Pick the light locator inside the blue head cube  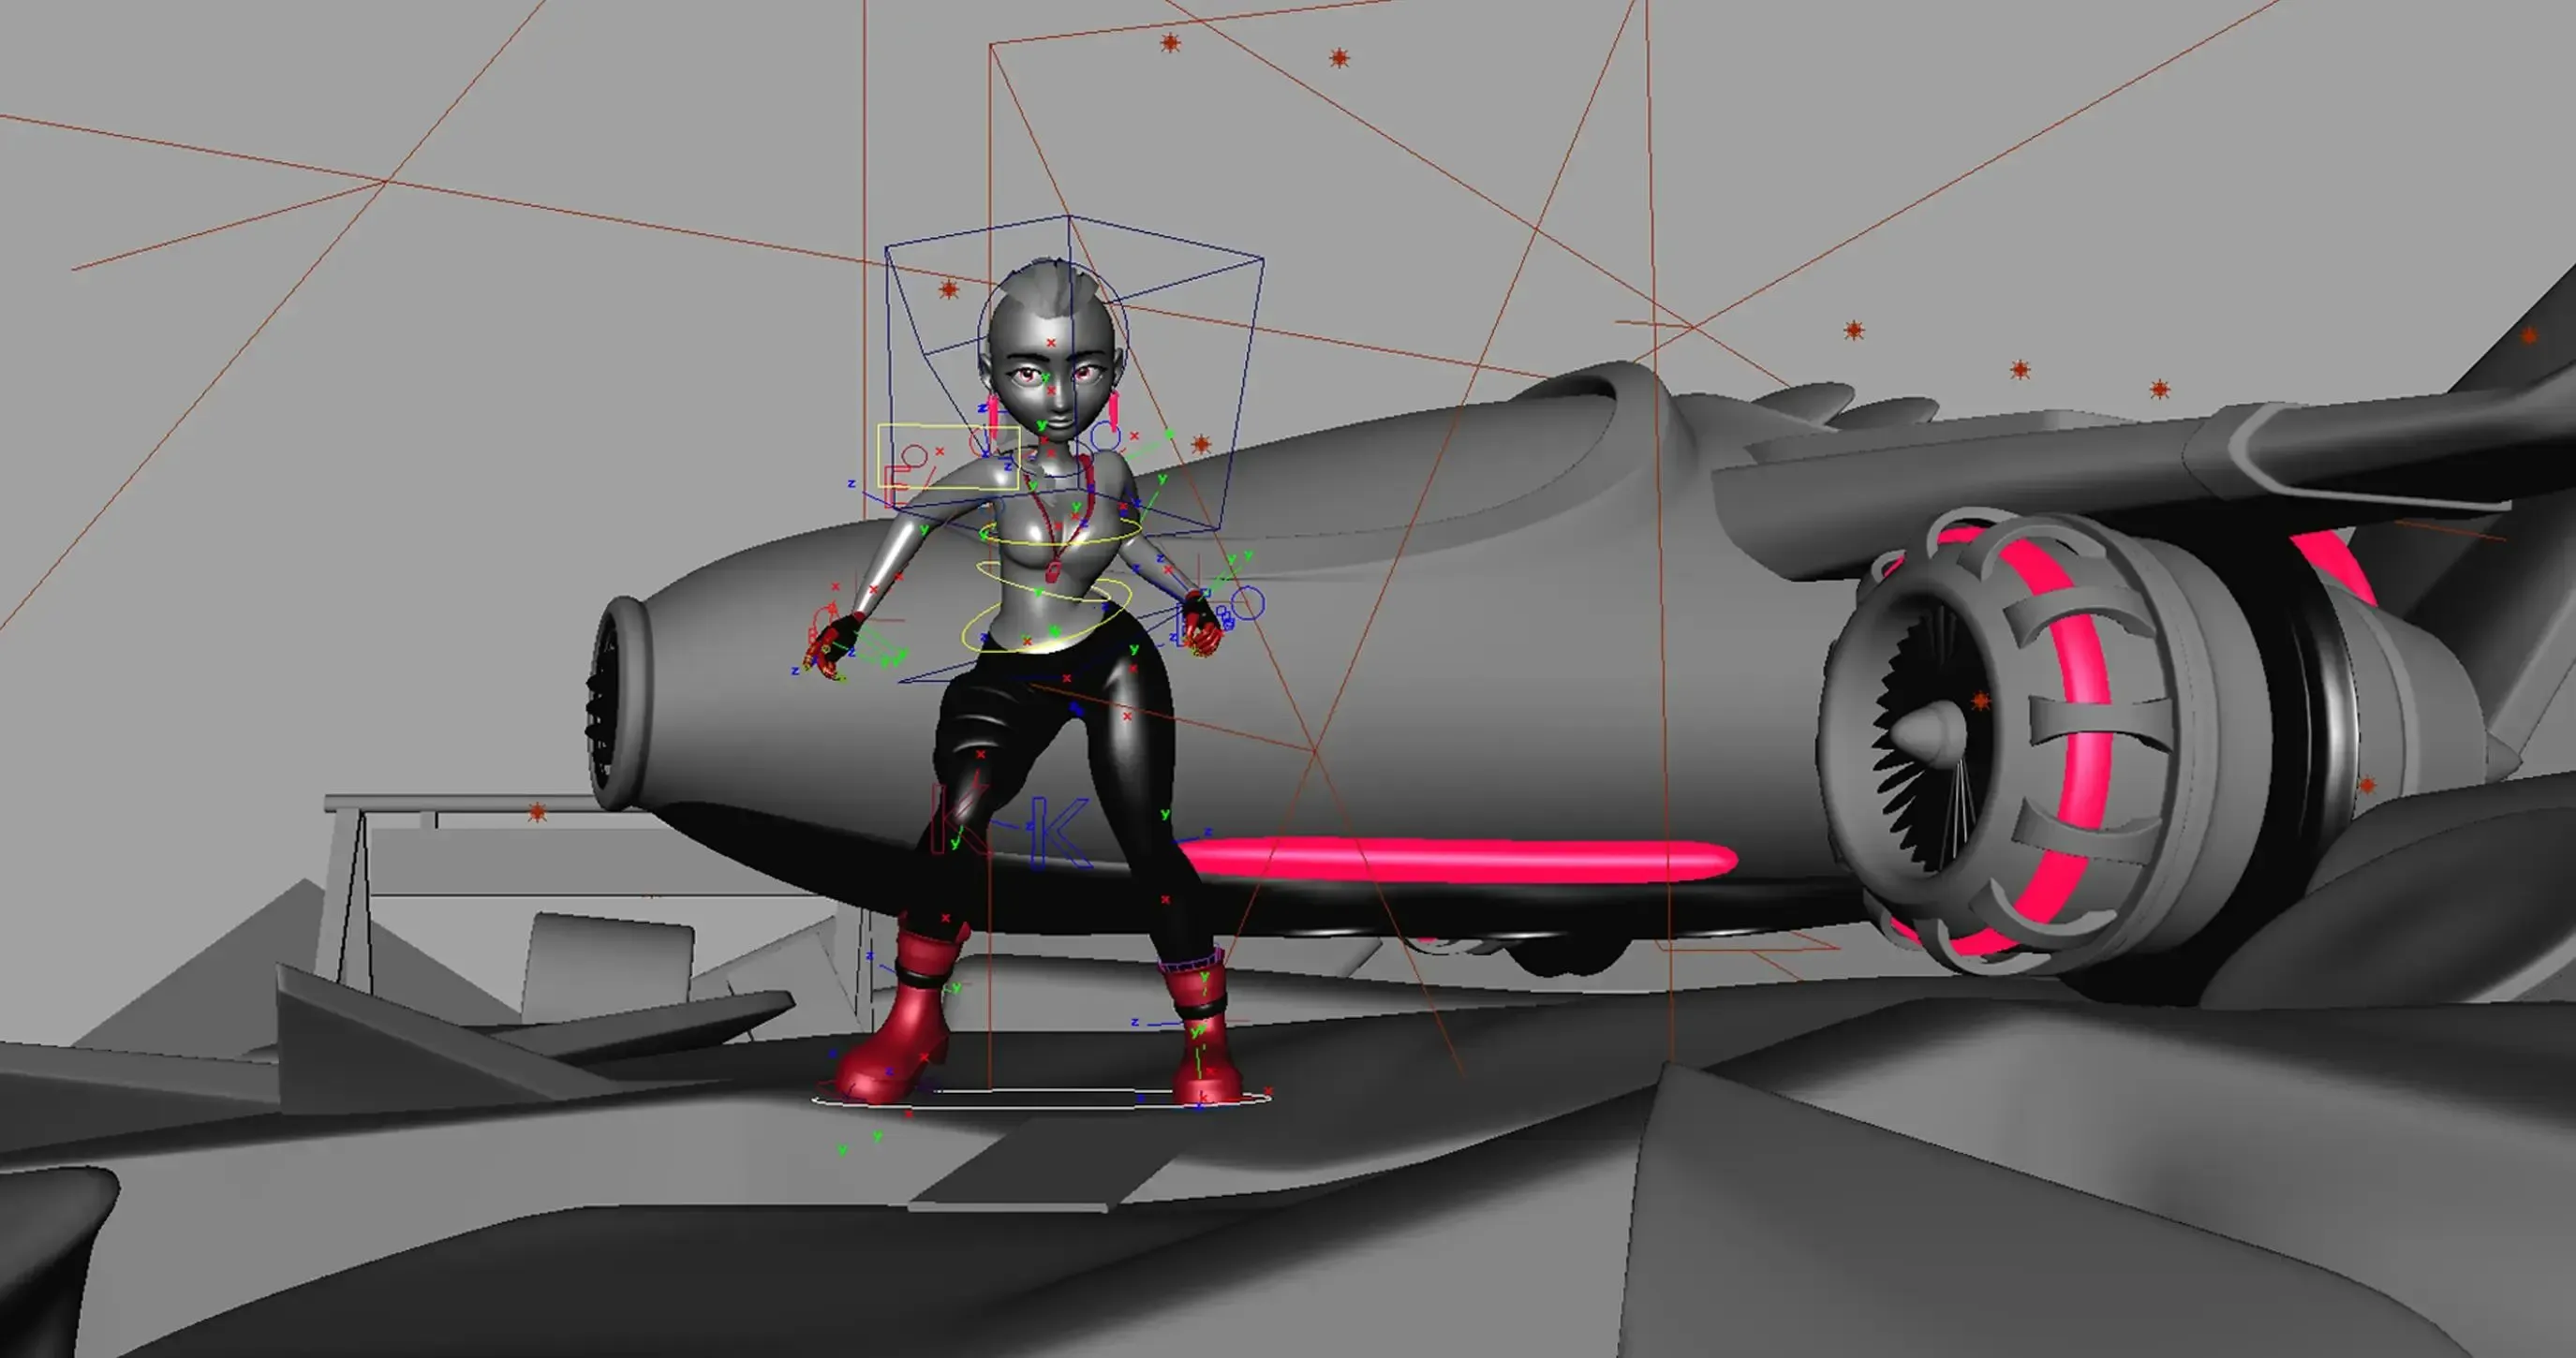click(949, 290)
